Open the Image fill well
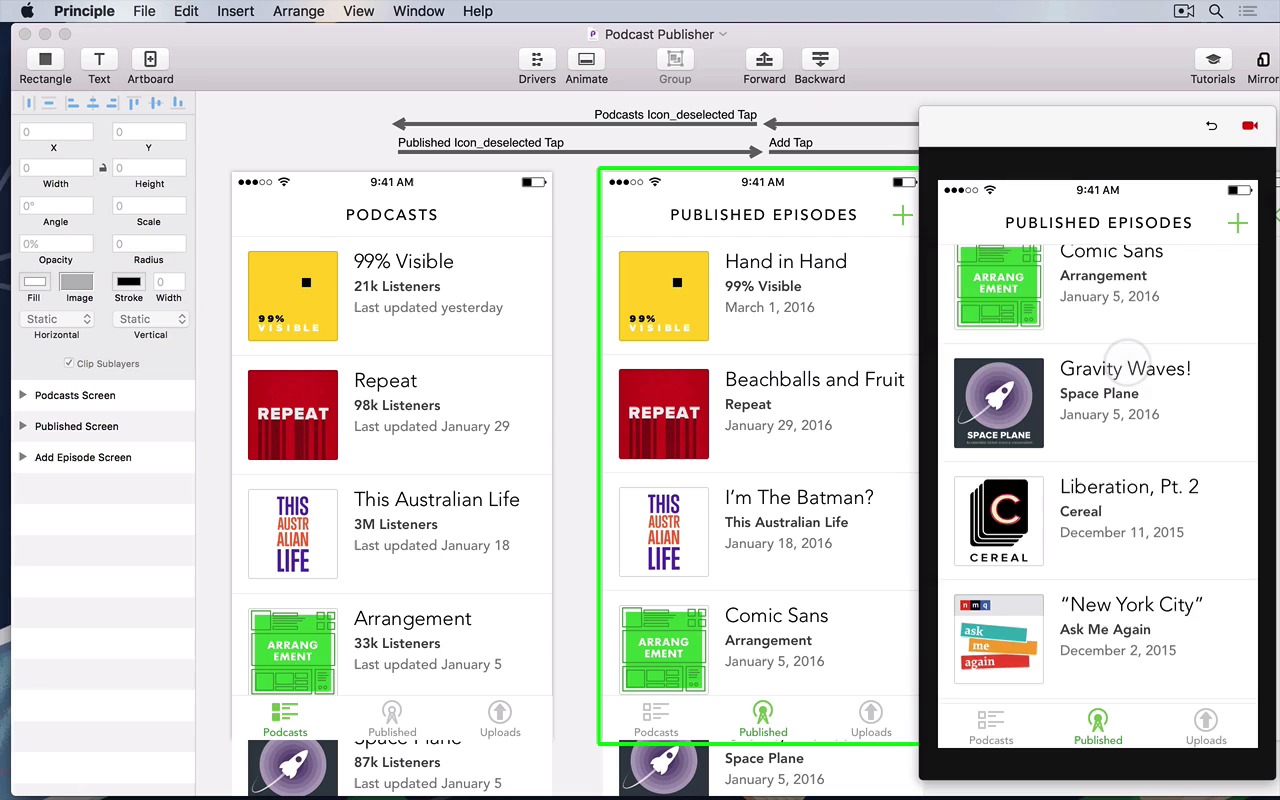The height and width of the screenshot is (800, 1280). pos(76,282)
